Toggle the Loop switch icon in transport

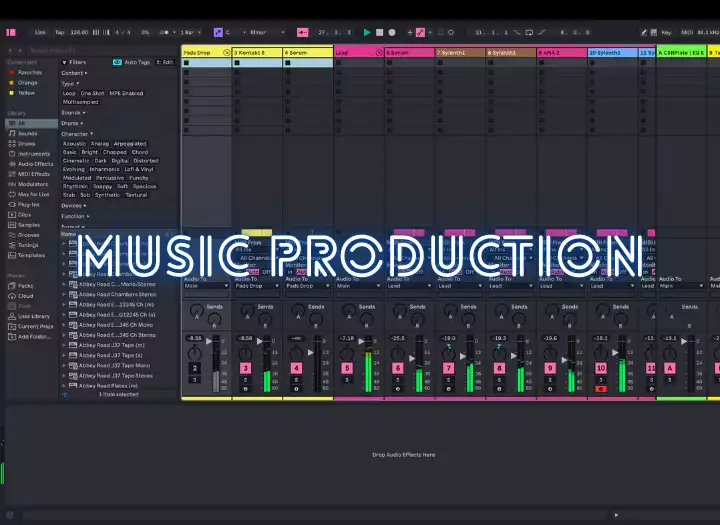[529, 33]
